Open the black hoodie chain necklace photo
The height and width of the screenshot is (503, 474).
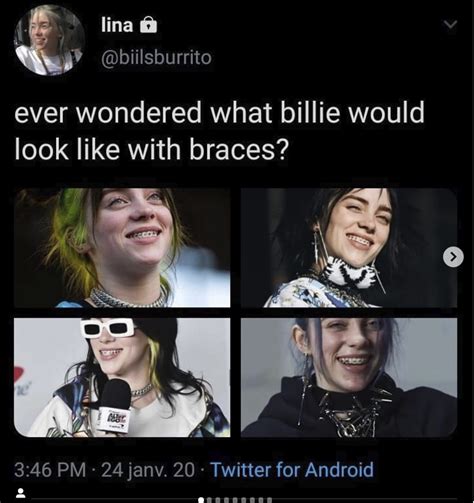coord(349,377)
